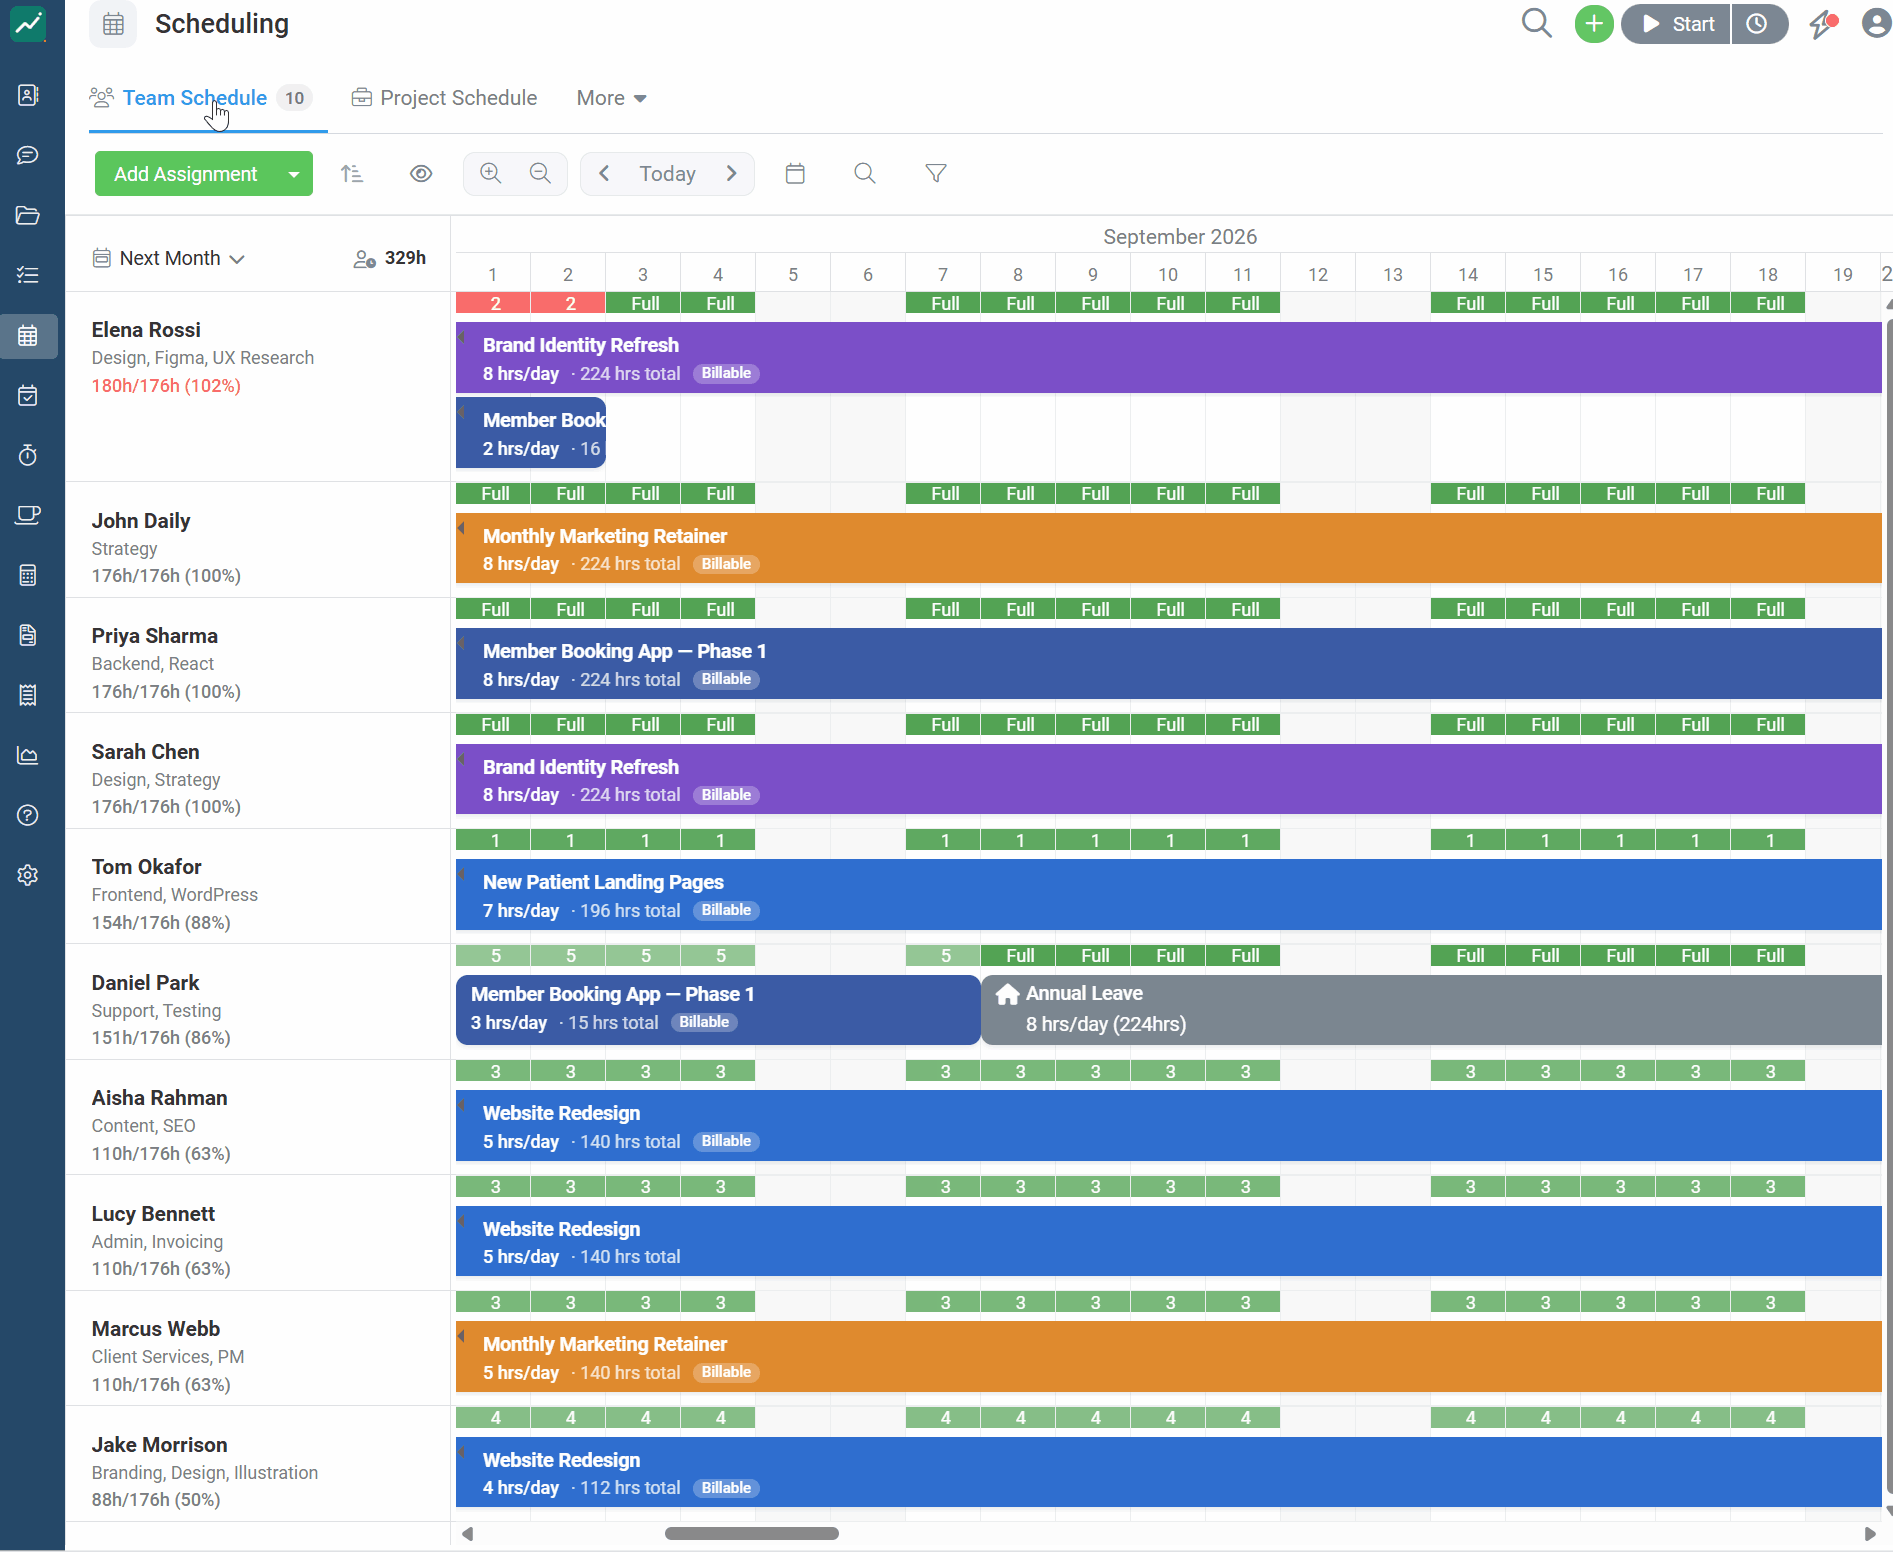Image resolution: width=1893 pixels, height=1552 pixels.
Task: Open the notifications lightning bolt icon
Action: [1823, 24]
